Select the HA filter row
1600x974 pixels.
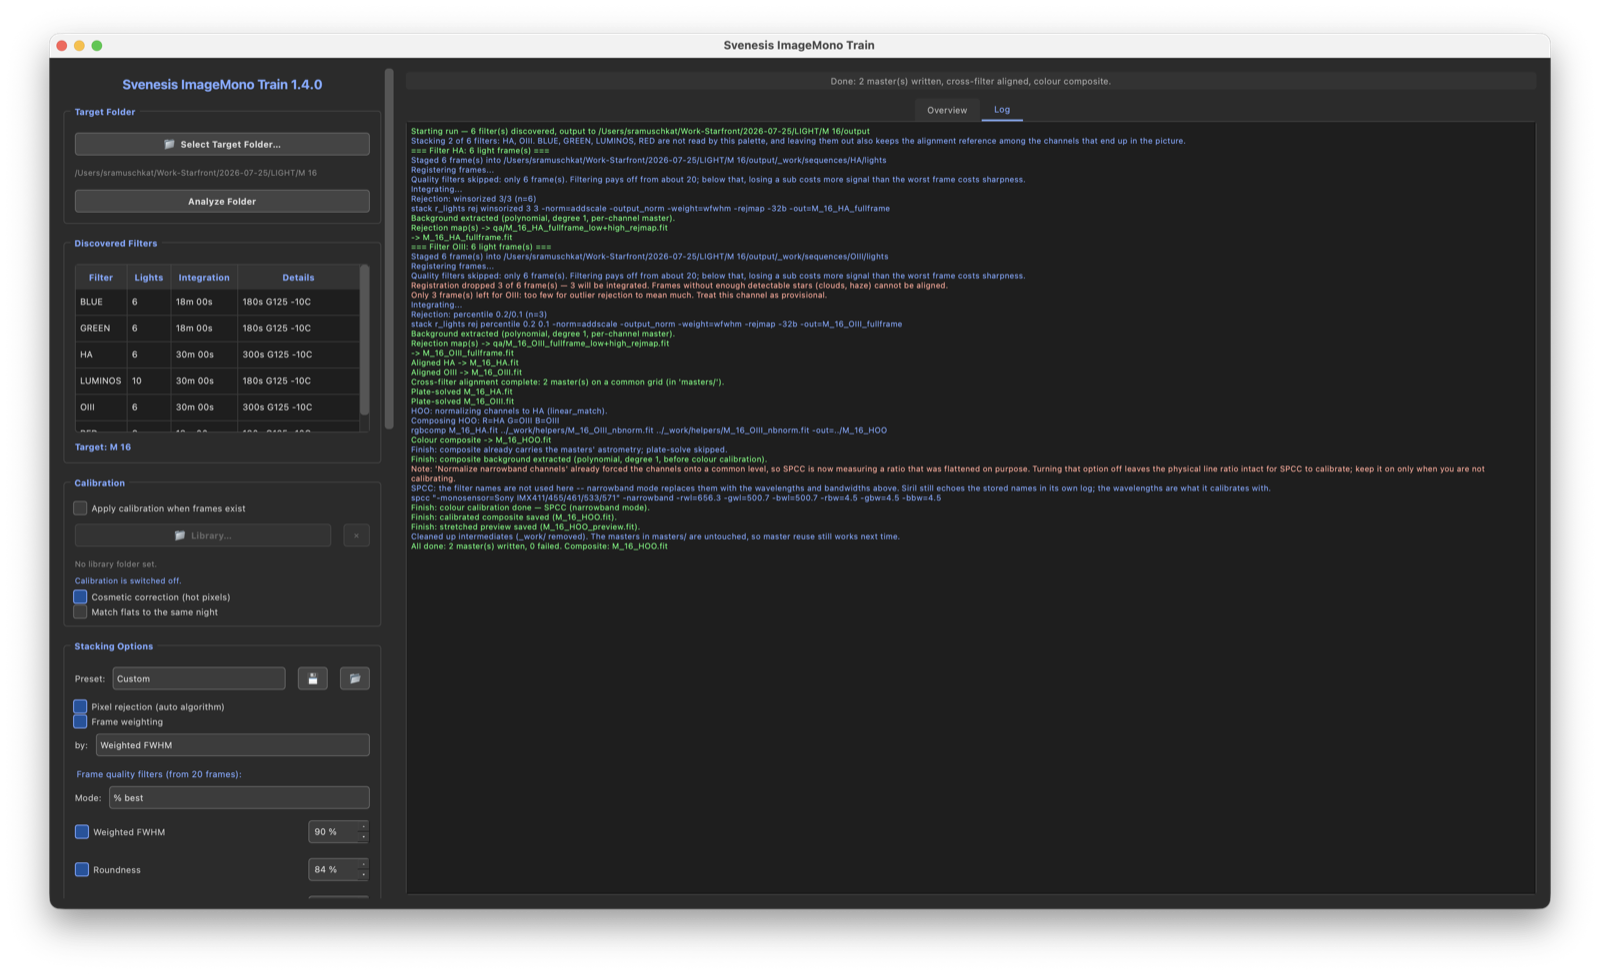click(x=217, y=354)
